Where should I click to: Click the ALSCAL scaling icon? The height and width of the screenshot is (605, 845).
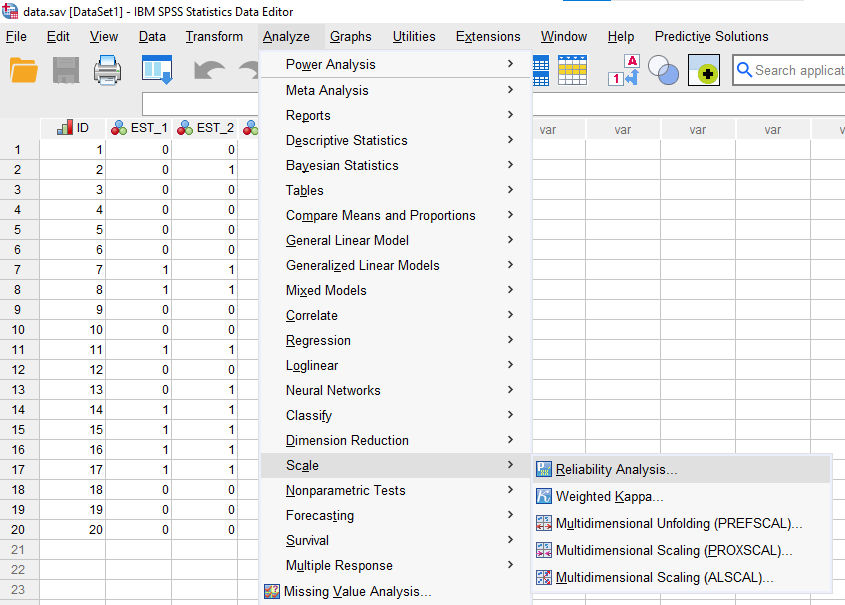tap(544, 577)
